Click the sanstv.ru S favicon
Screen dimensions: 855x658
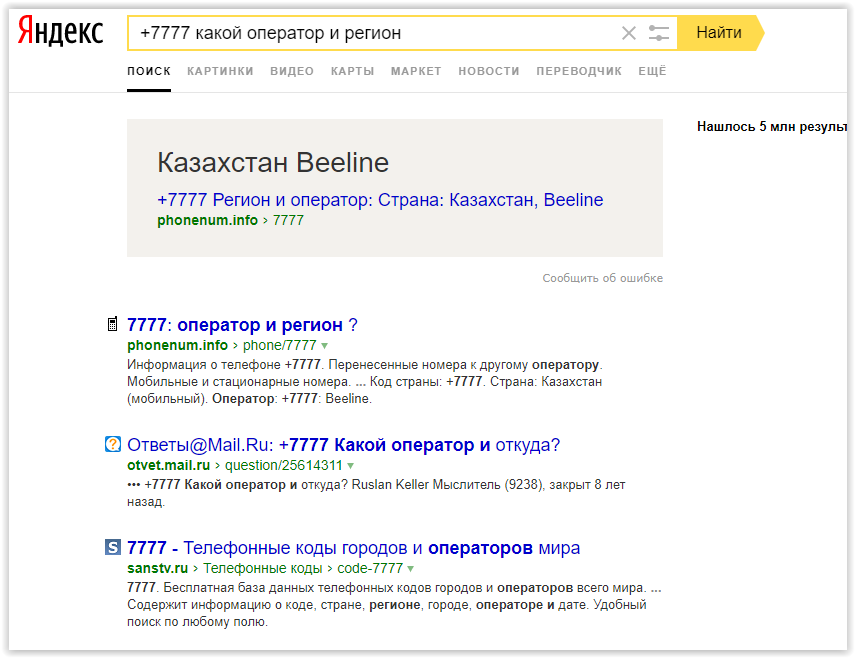(x=112, y=547)
